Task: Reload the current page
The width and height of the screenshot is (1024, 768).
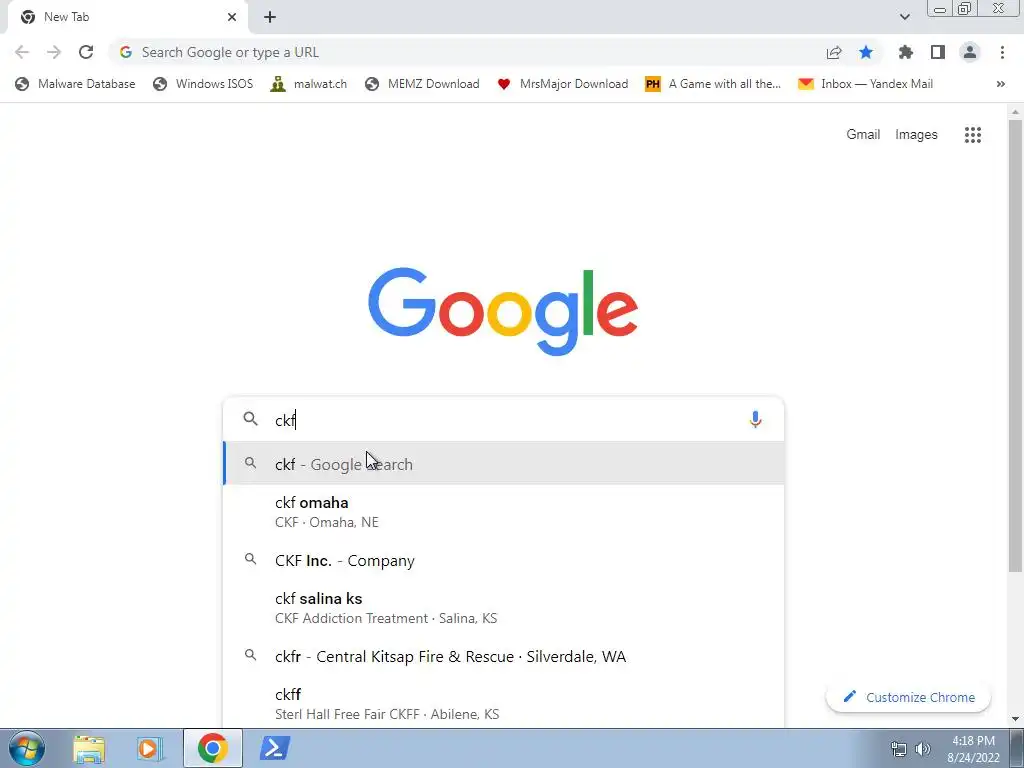Action: 86,52
